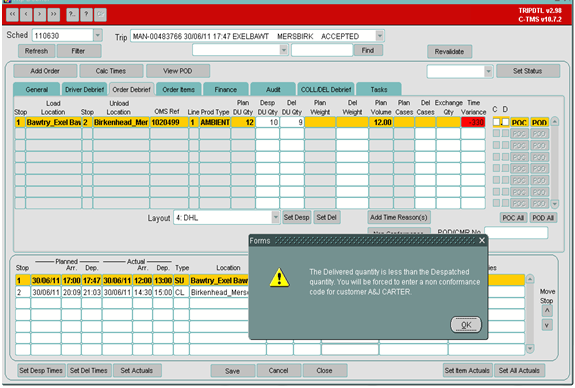Click the POD All button
The width and height of the screenshot is (575, 388).
pos(543,218)
